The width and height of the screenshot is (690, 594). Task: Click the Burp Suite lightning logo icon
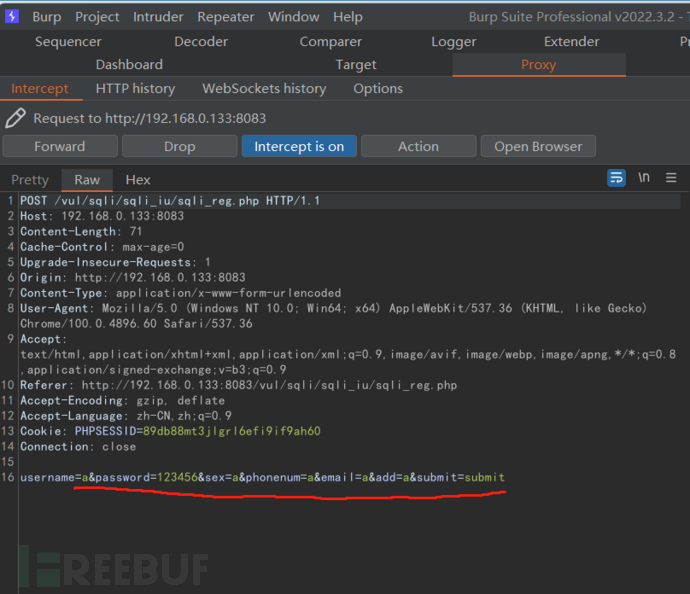coord(12,16)
